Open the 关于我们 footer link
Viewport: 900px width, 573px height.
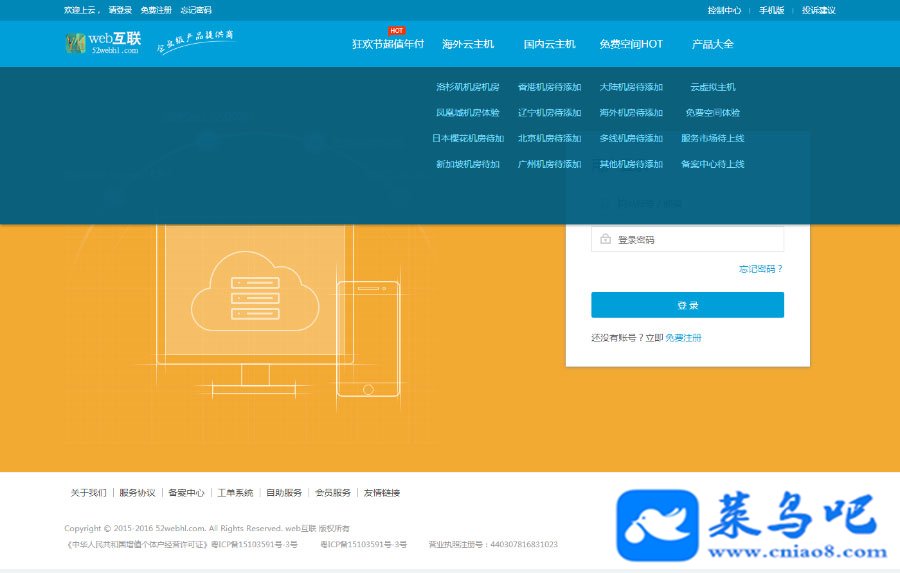pos(88,493)
